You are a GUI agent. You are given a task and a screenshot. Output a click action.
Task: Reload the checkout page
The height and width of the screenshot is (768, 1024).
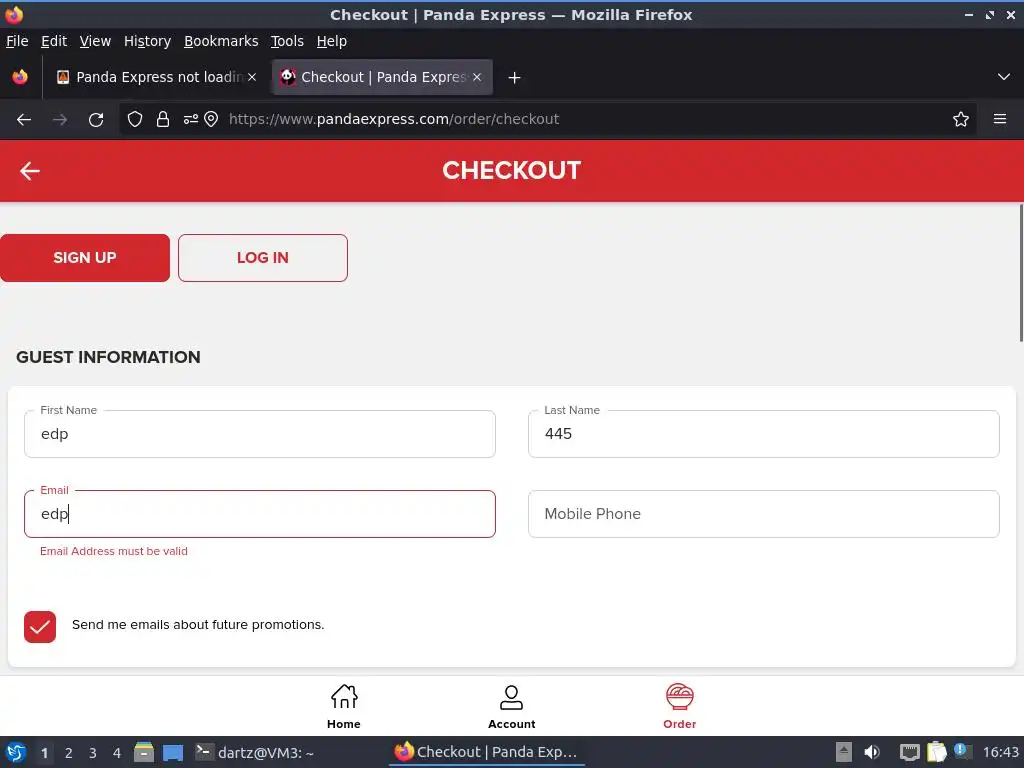click(x=96, y=120)
